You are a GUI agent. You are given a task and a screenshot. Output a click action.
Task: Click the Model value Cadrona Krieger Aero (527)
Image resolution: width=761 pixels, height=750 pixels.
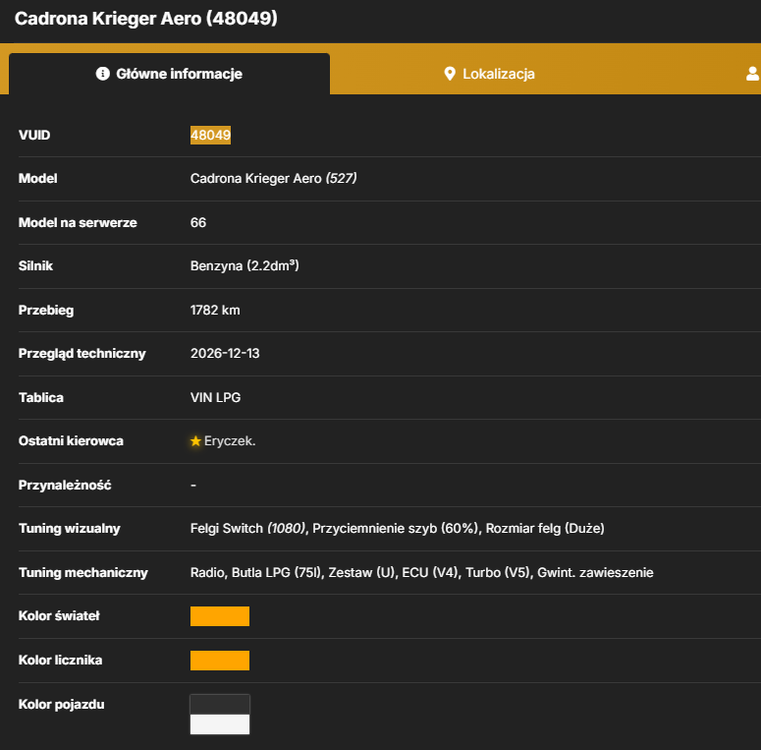274,179
